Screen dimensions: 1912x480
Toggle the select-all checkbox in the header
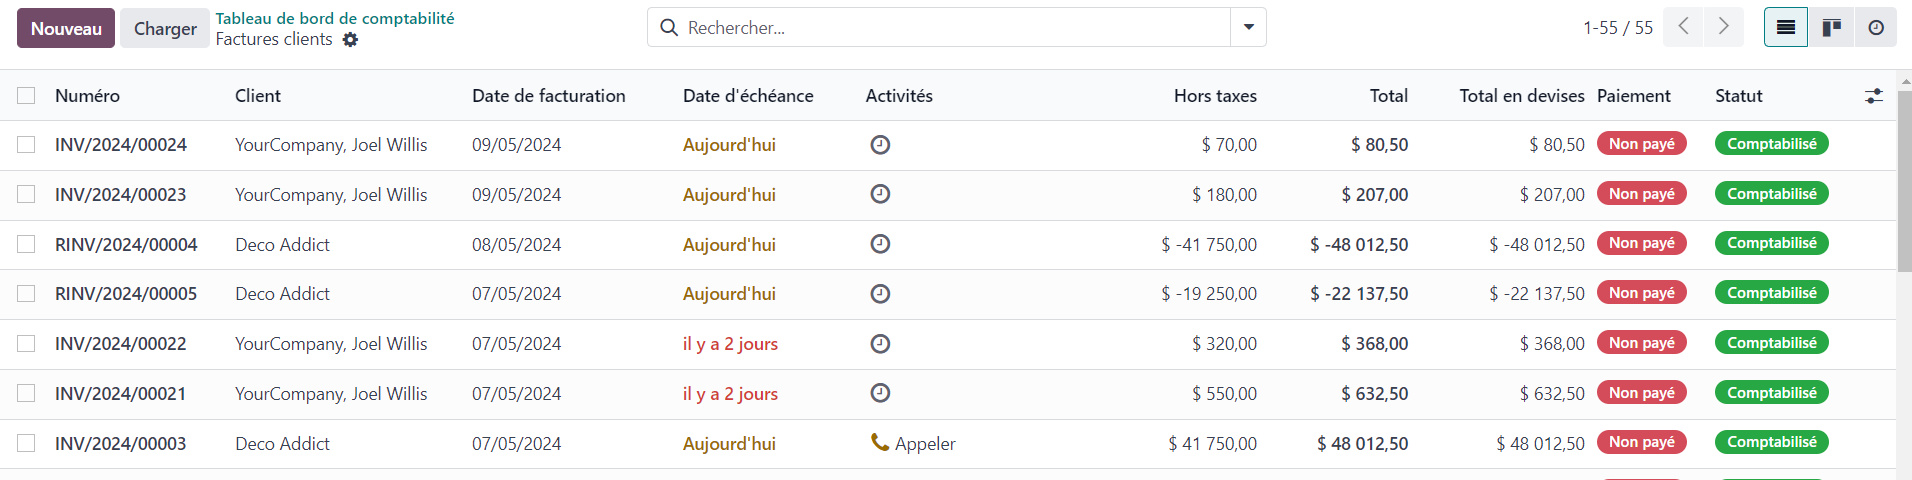tap(26, 96)
